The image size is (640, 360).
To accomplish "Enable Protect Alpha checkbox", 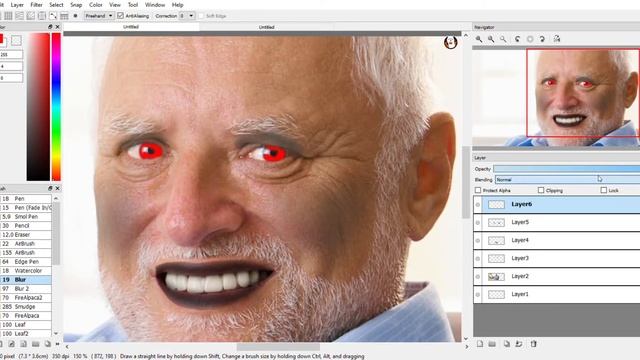I will coord(478,190).
